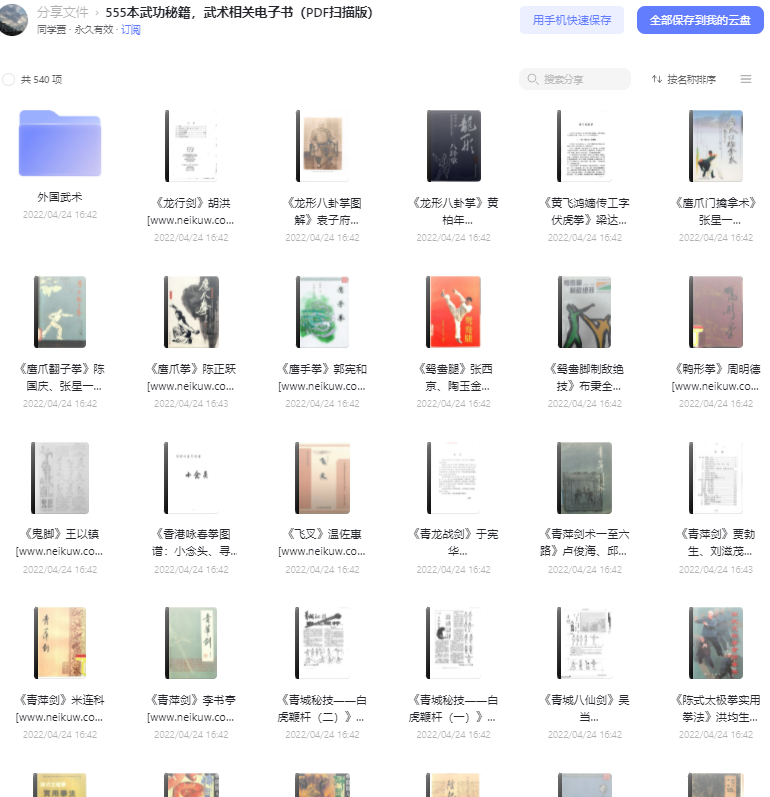Open the 《龙形八卦掌》黄柏年 dark cover book
This screenshot has height=797, width=770.
click(454, 146)
